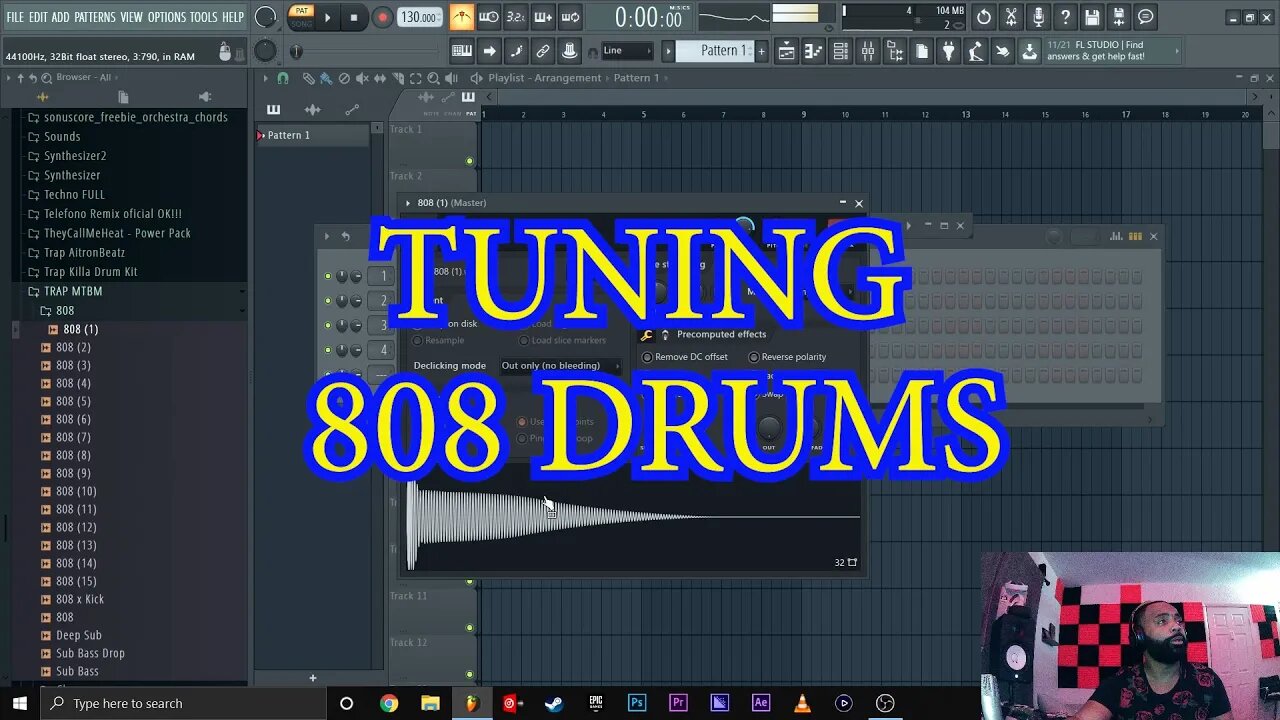This screenshot has width=1280, height=720.
Task: Mute channel 1 green LED
Action: coord(327,276)
